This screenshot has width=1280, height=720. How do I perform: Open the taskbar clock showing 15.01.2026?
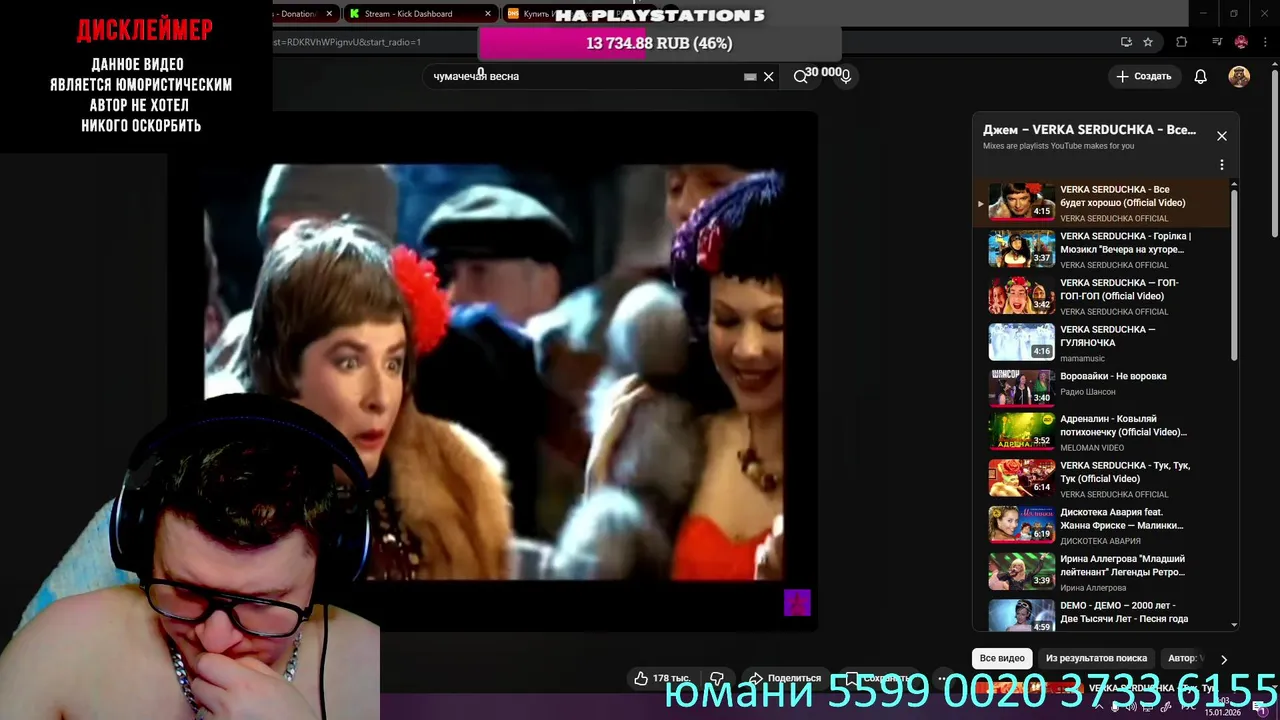click(x=1224, y=707)
